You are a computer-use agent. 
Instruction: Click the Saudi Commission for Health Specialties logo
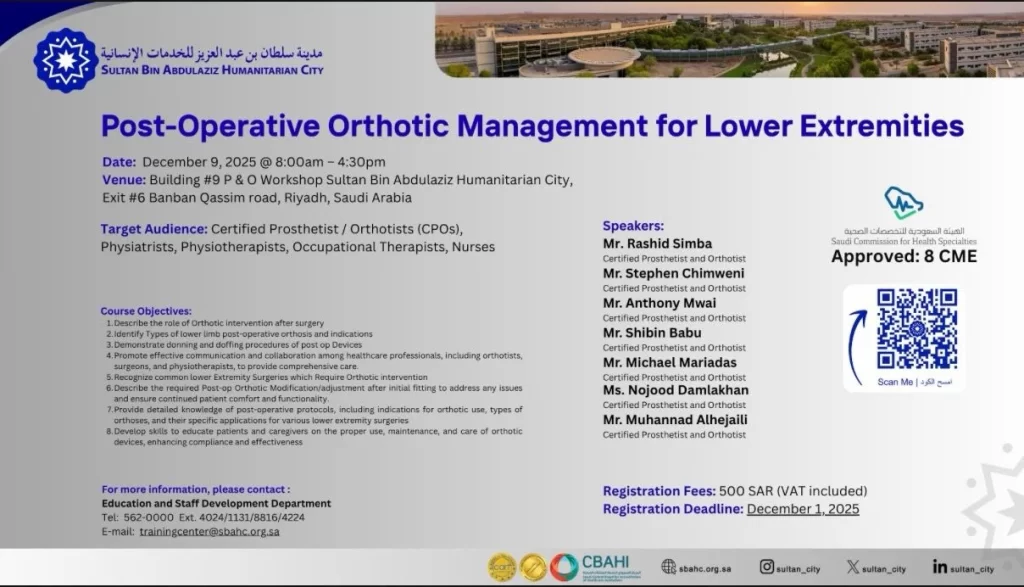point(903,204)
